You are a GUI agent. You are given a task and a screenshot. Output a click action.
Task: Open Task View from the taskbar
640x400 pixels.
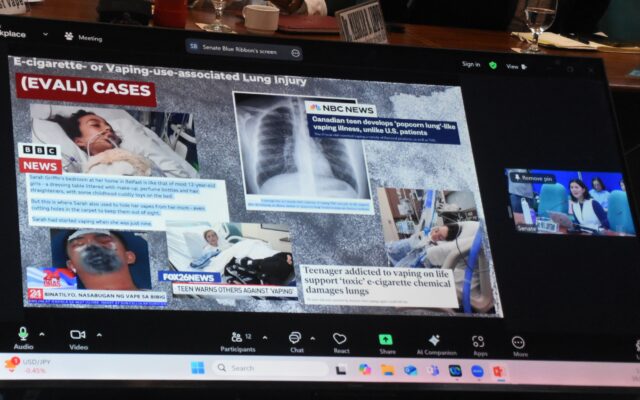[x=340, y=370]
